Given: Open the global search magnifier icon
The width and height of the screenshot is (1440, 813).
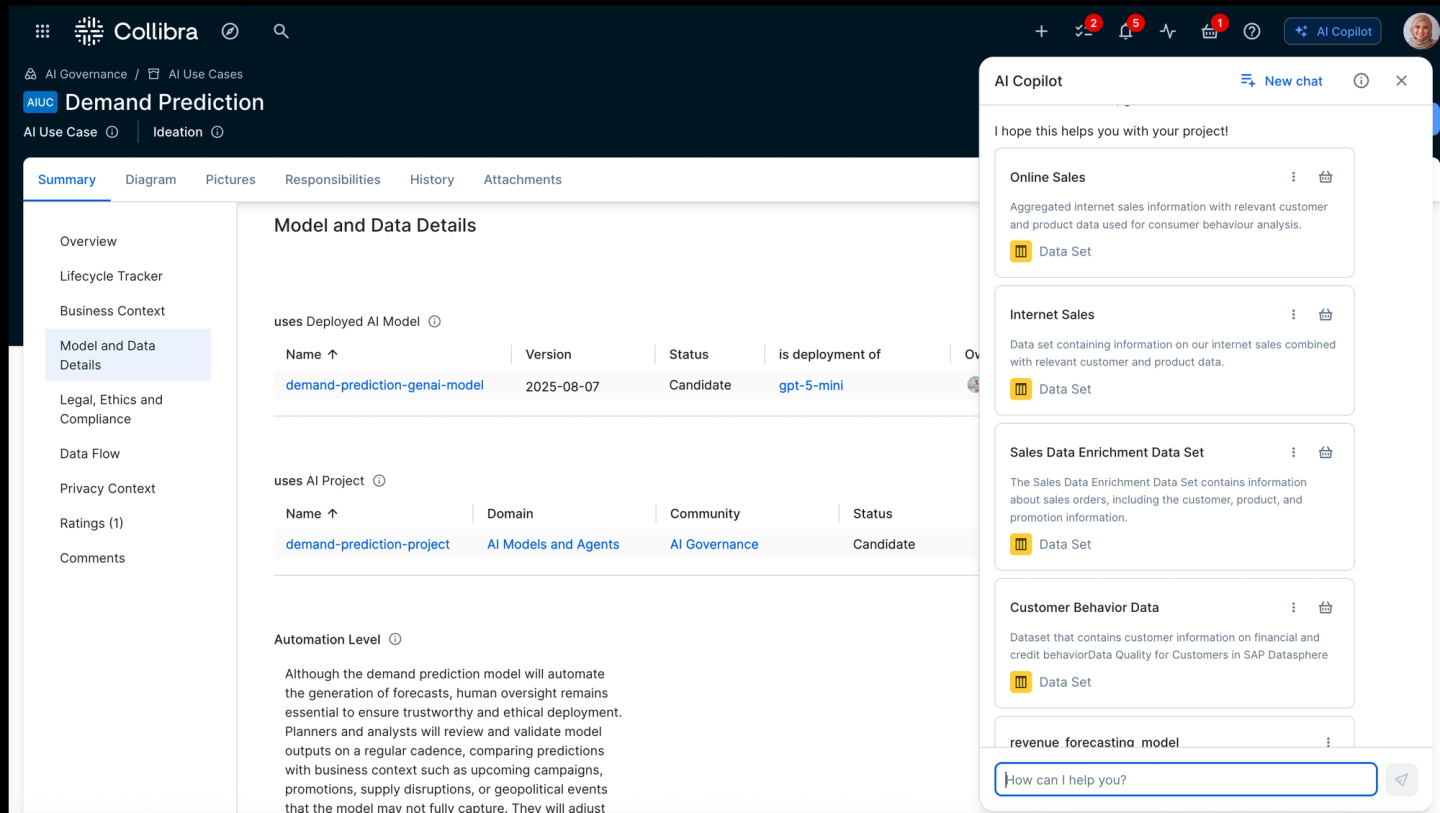Looking at the screenshot, I should [281, 31].
